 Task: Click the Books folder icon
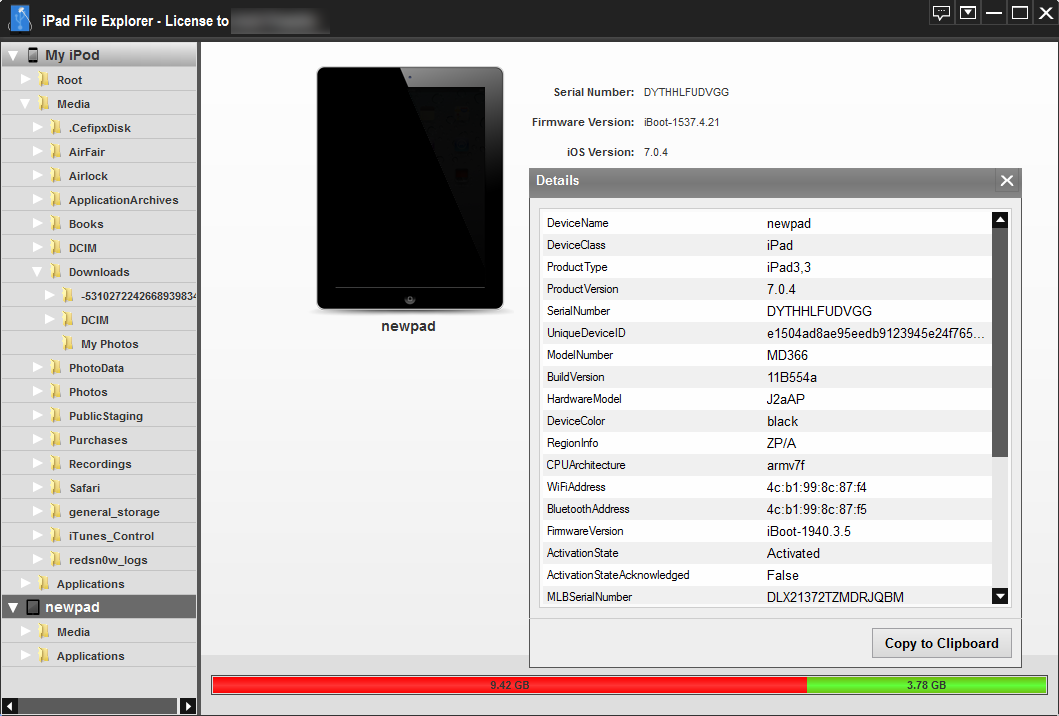(x=56, y=224)
